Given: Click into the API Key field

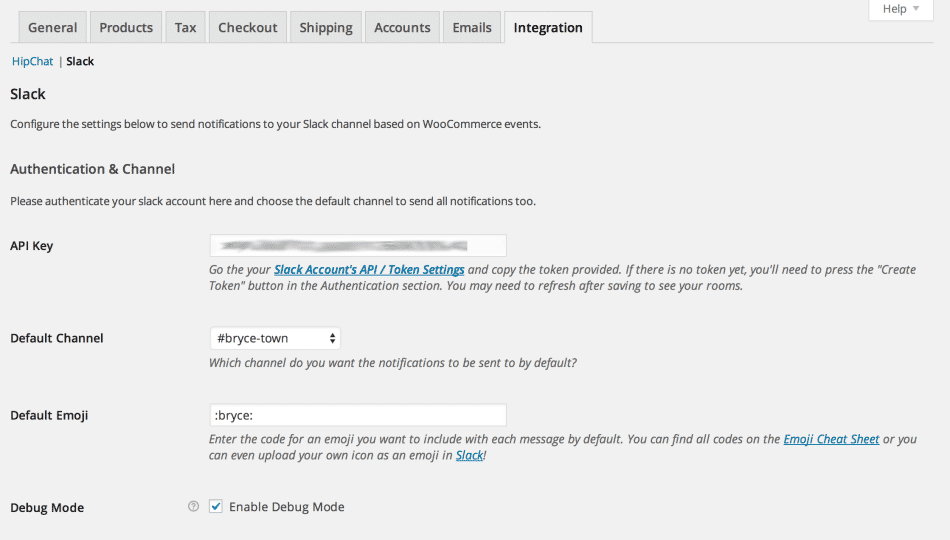Looking at the screenshot, I should pyautogui.click(x=358, y=245).
